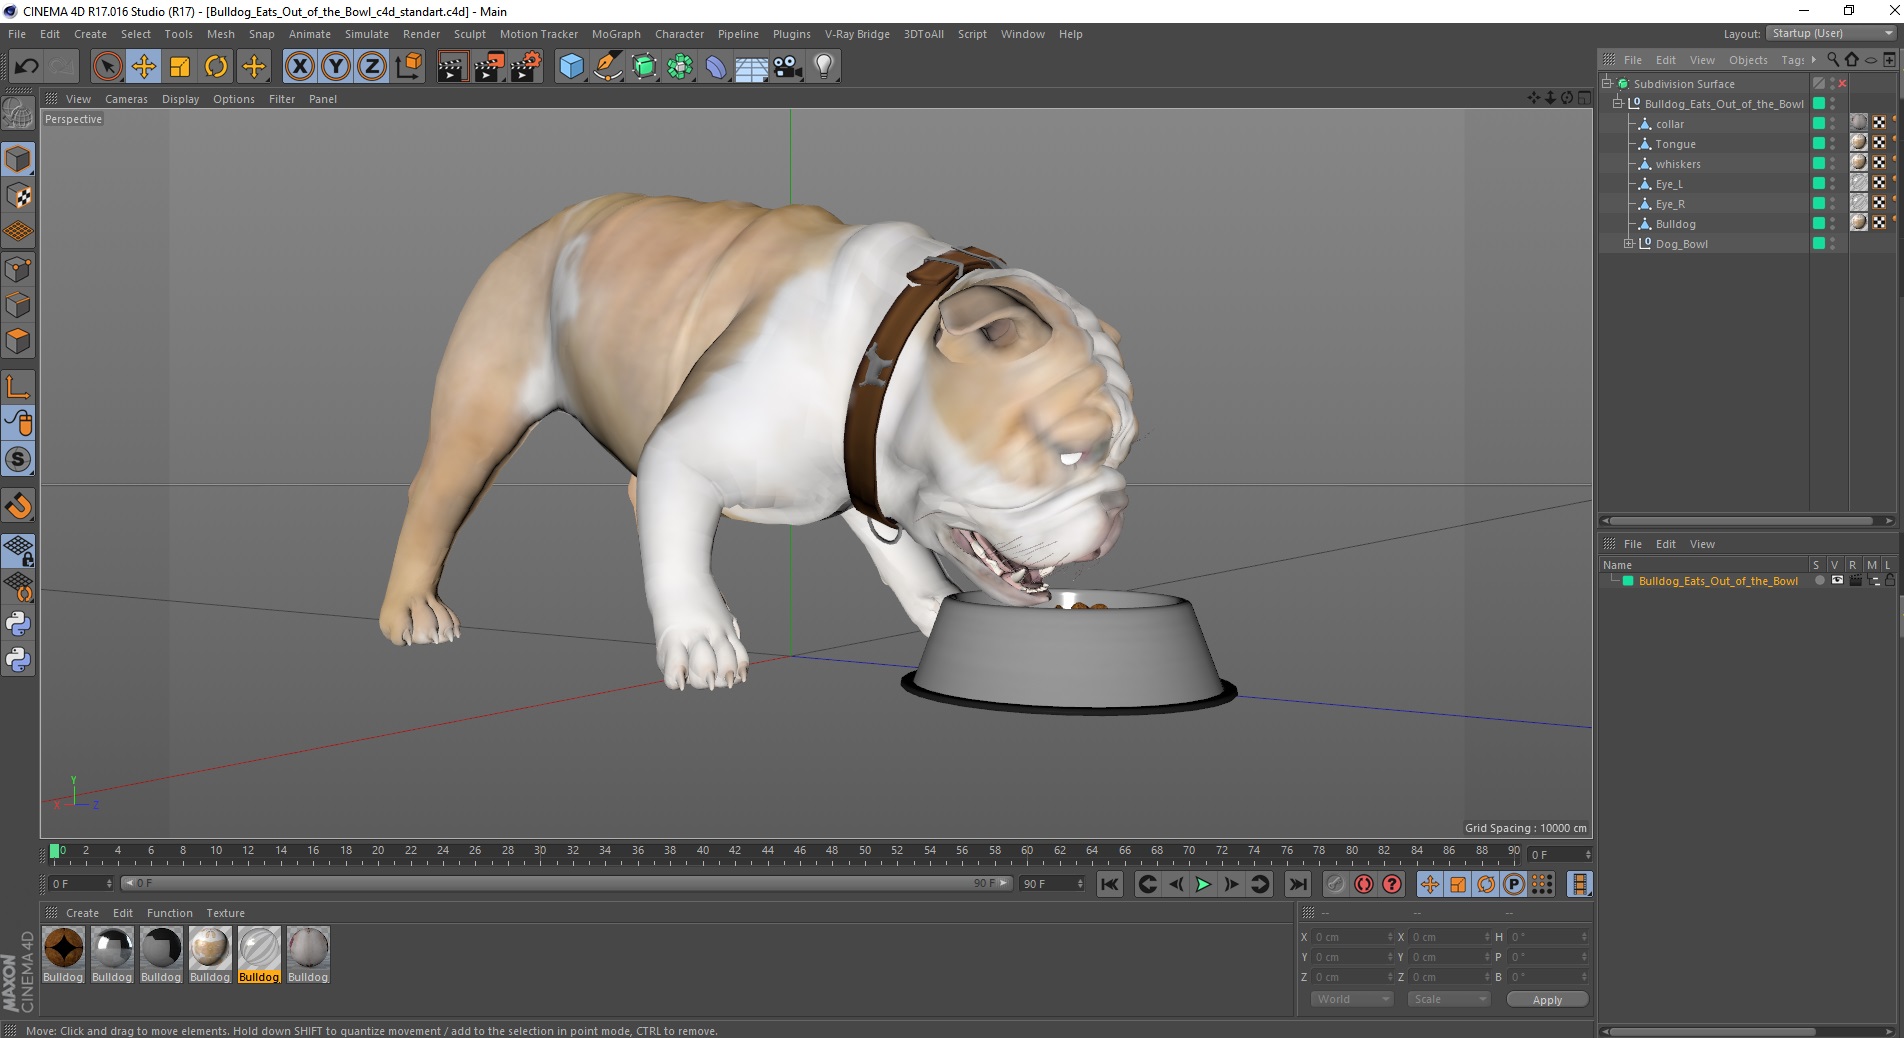
Task: Activate the Move tool in toolbar
Action: [x=144, y=67]
